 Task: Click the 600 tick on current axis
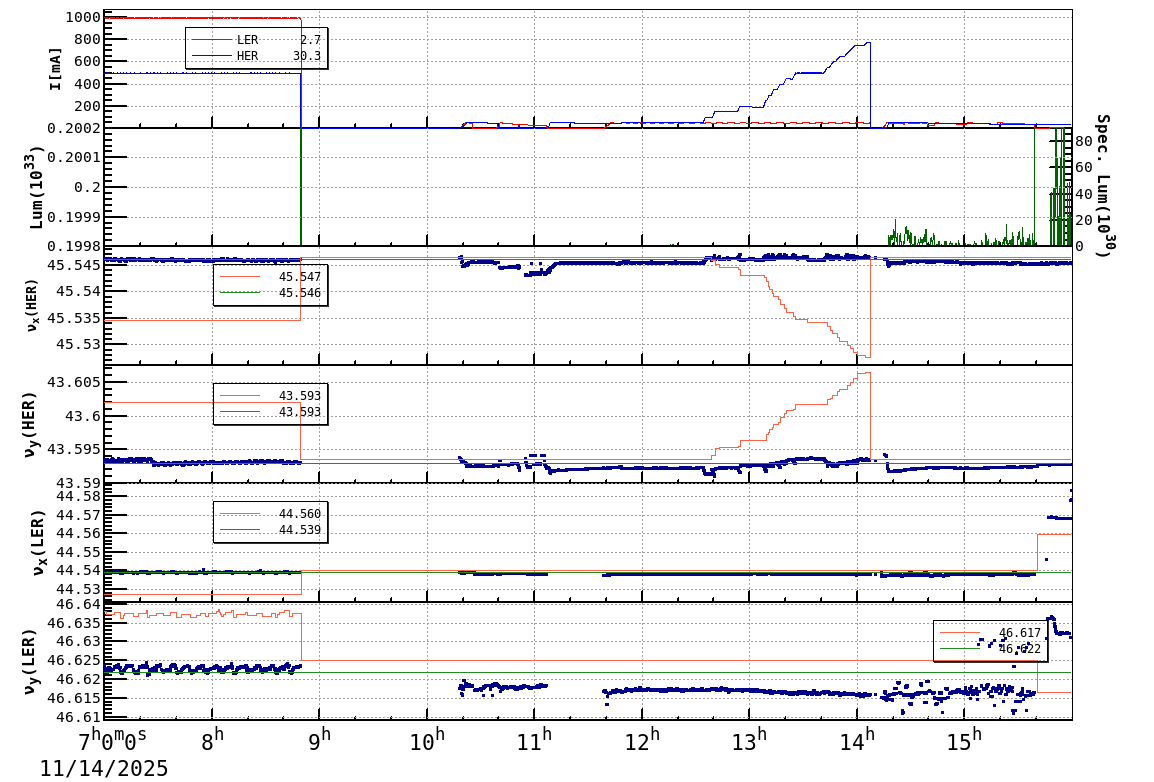(88, 62)
